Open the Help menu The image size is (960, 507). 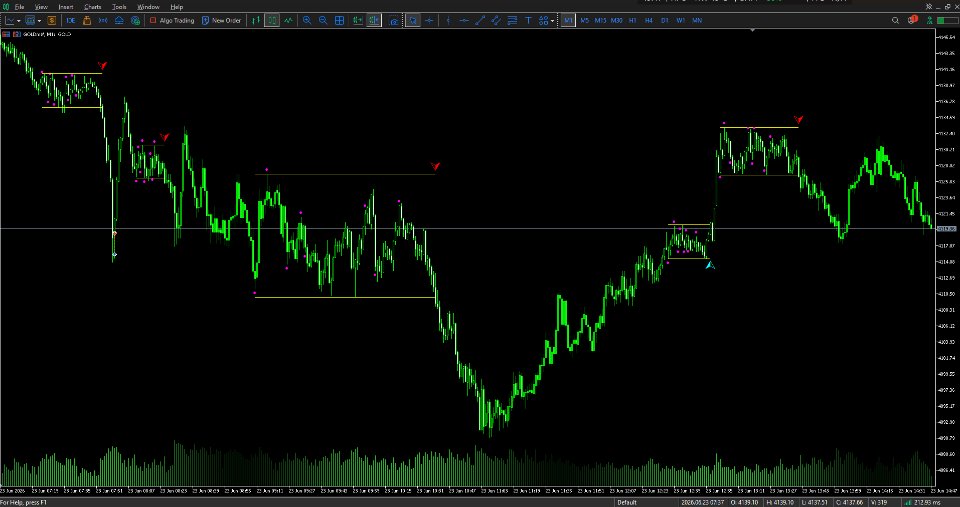(x=176, y=7)
